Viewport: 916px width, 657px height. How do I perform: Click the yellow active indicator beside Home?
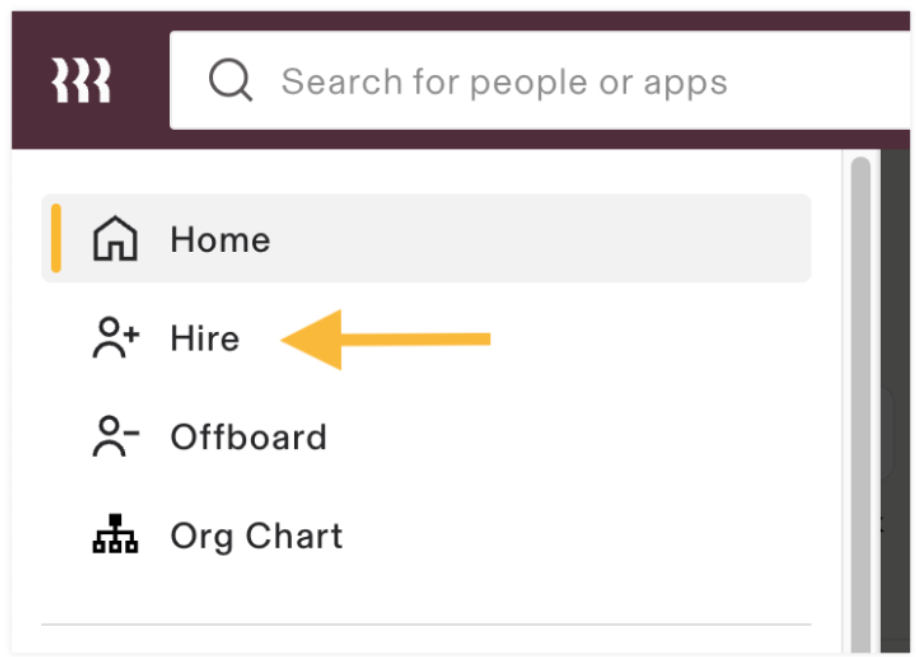(57, 238)
